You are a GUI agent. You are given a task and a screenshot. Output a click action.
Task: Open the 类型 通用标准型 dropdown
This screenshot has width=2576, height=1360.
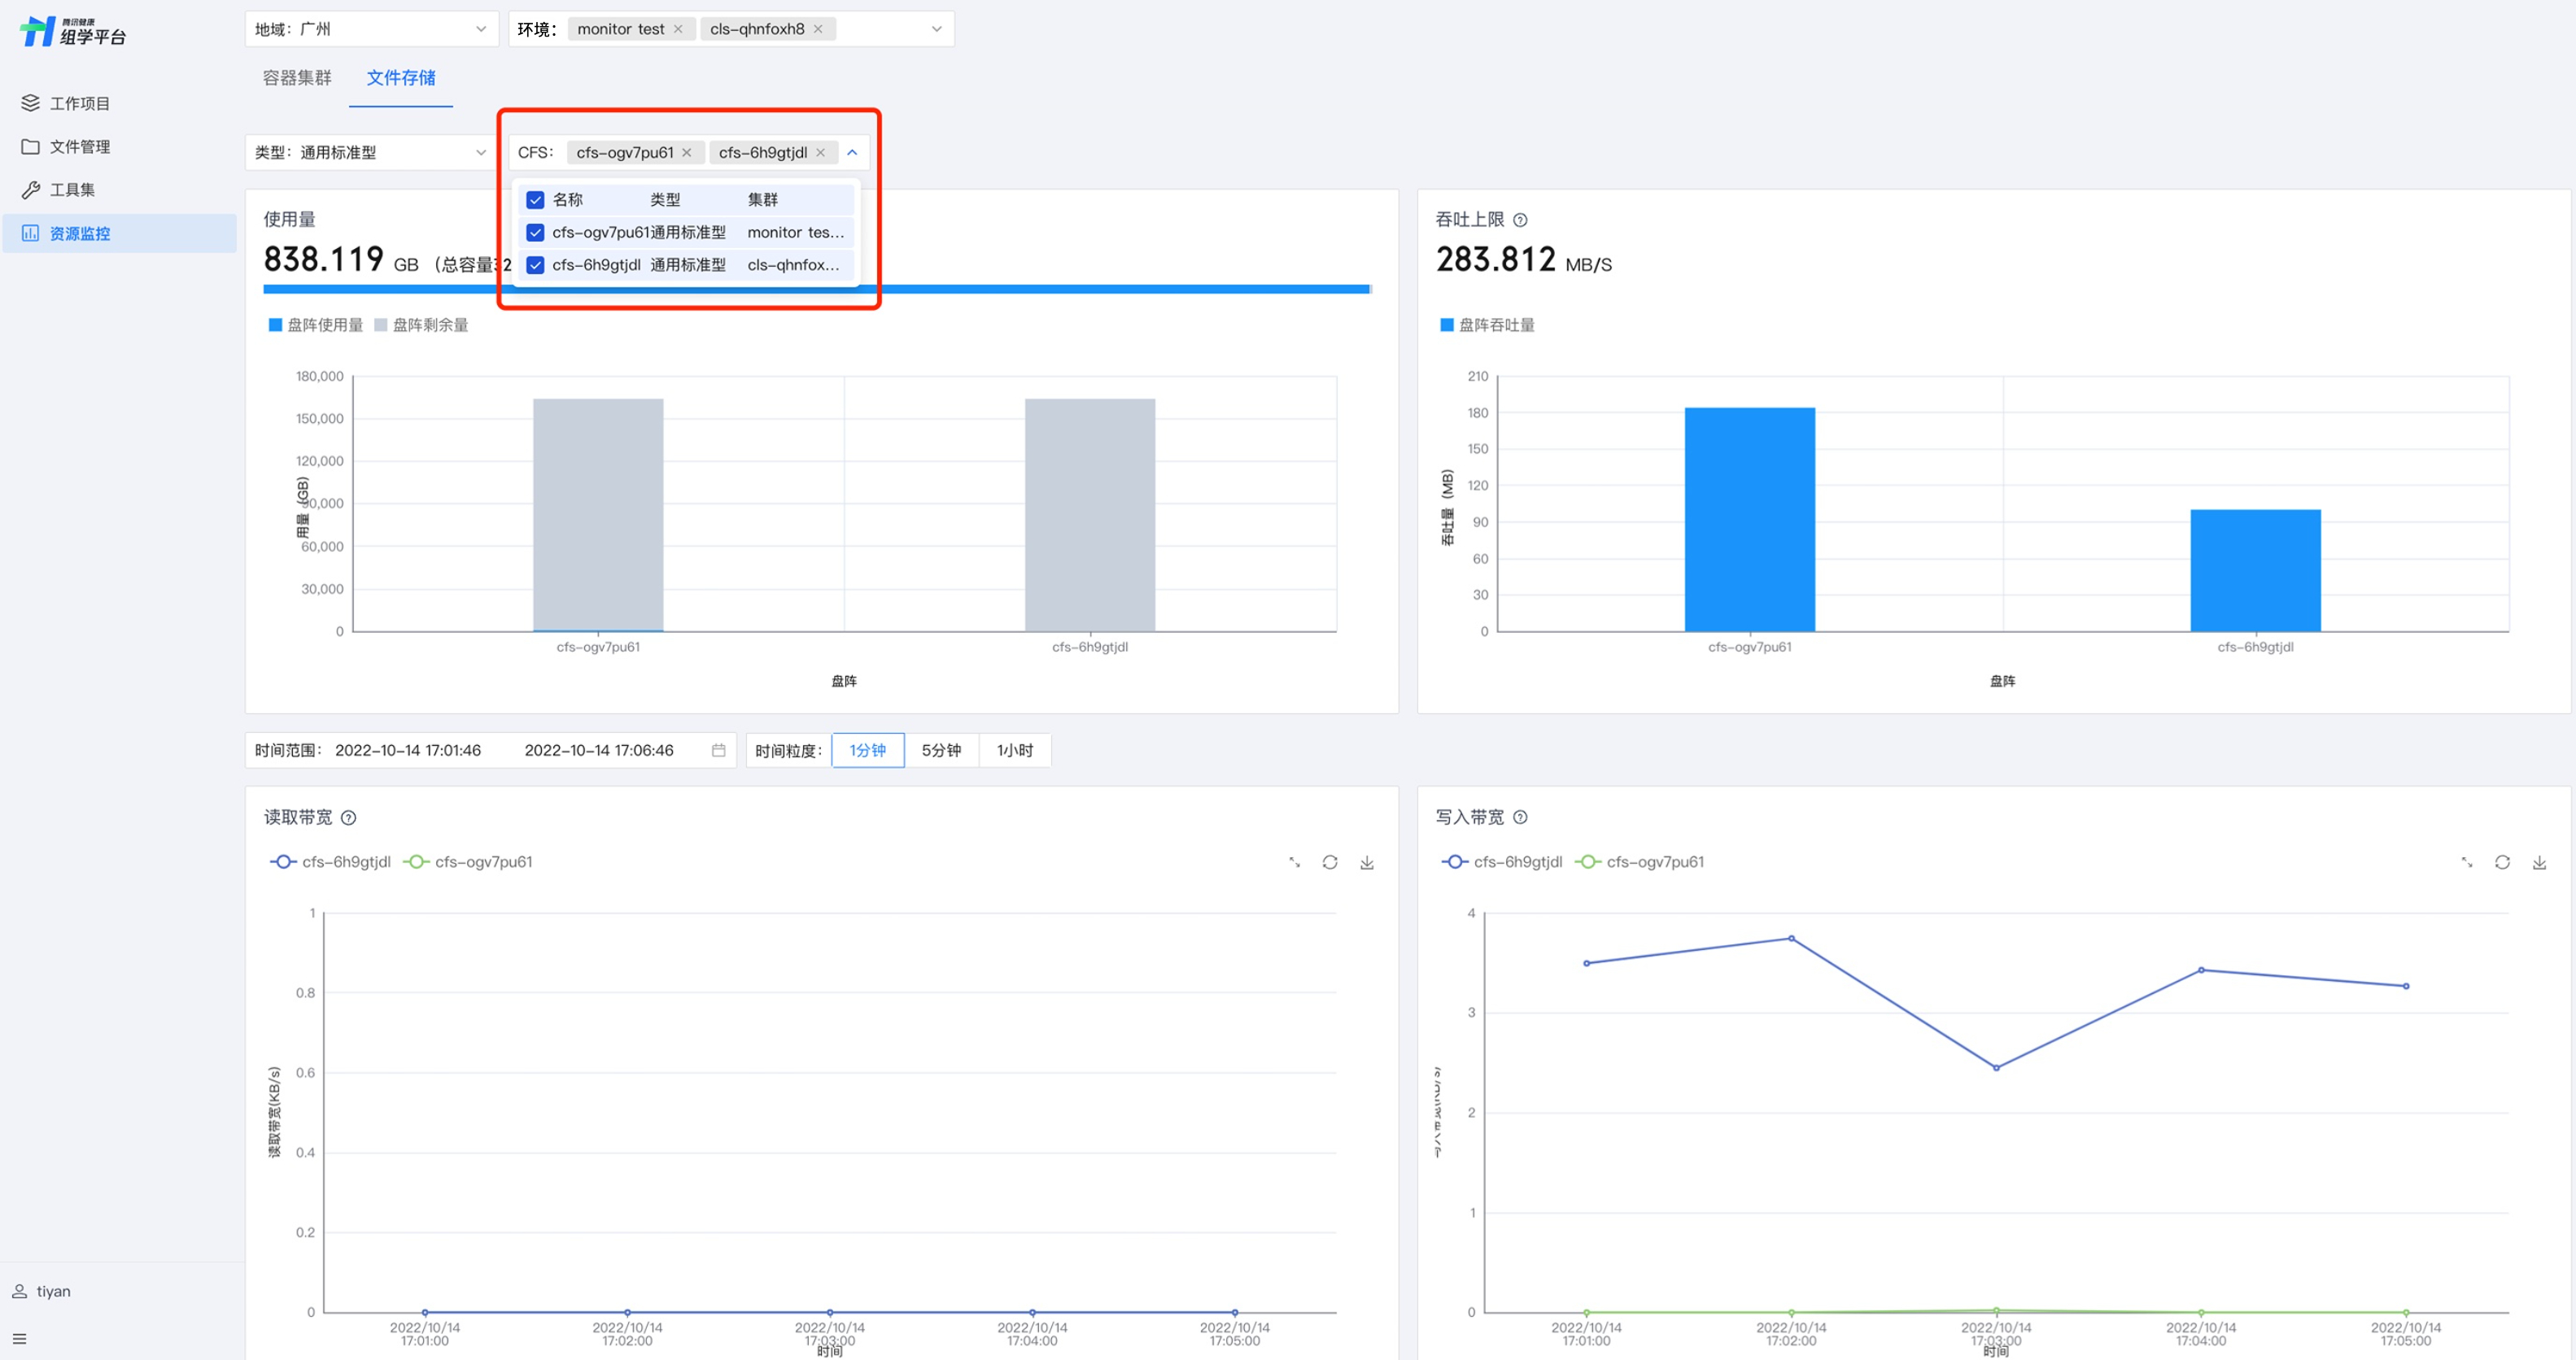[371, 152]
